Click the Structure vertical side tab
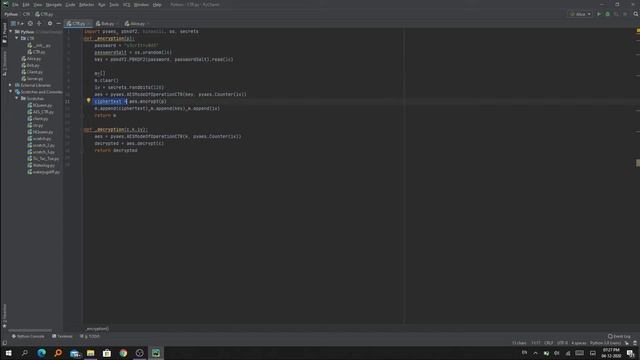The height and width of the screenshot is (360, 640). coord(4,63)
